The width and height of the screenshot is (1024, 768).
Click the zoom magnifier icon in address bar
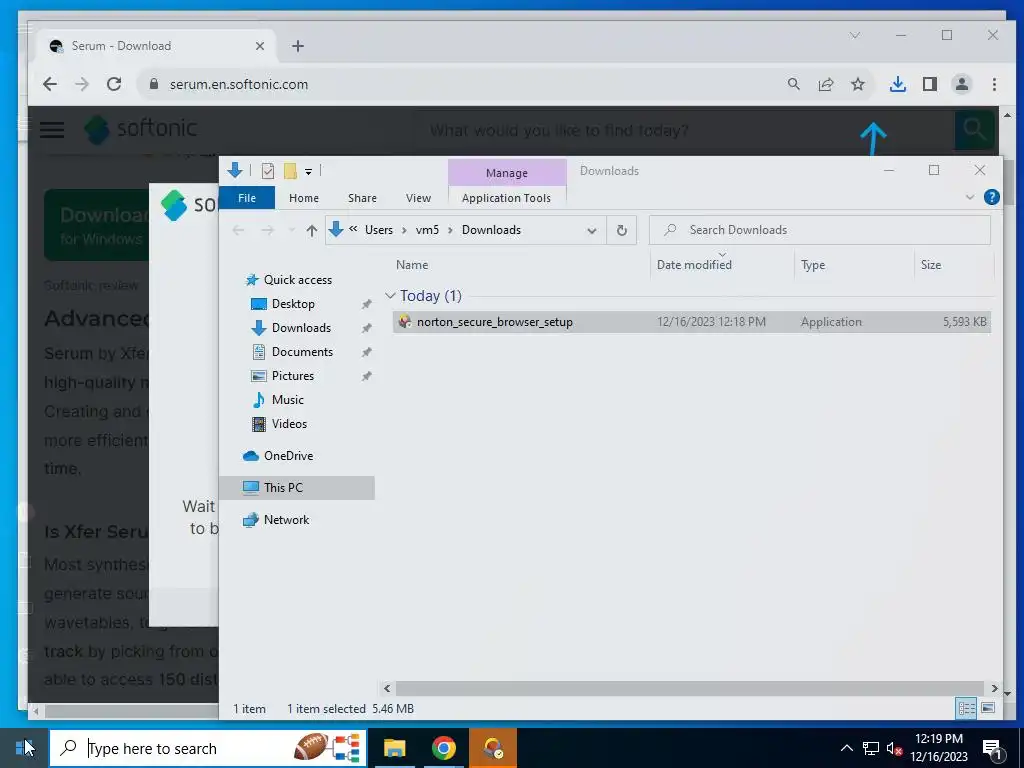(x=793, y=84)
